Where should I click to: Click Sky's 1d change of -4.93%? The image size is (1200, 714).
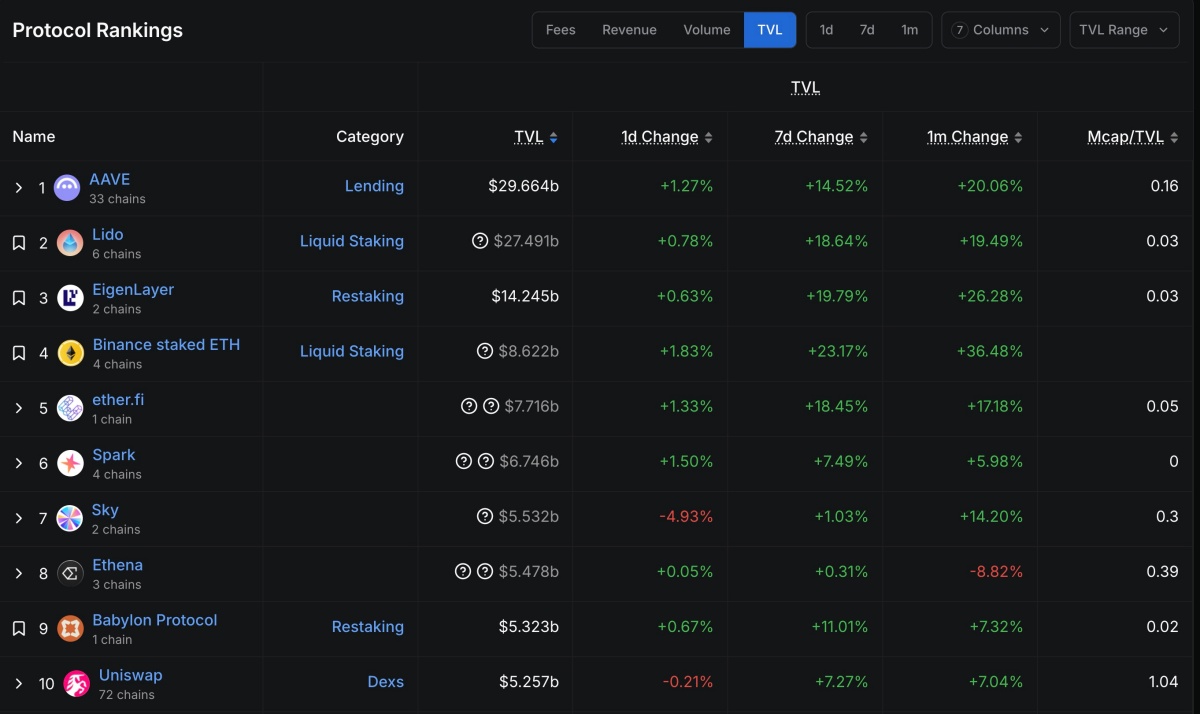686,516
